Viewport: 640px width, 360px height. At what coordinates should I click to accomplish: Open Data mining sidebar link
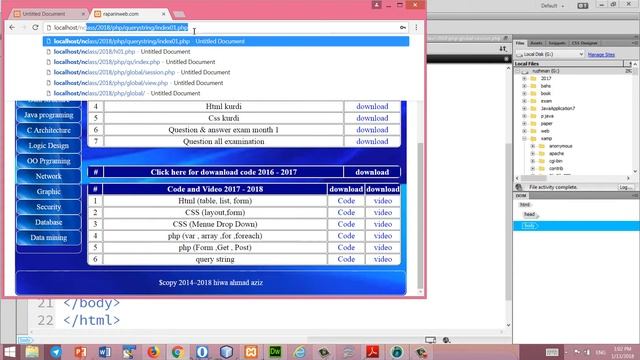(x=49, y=238)
